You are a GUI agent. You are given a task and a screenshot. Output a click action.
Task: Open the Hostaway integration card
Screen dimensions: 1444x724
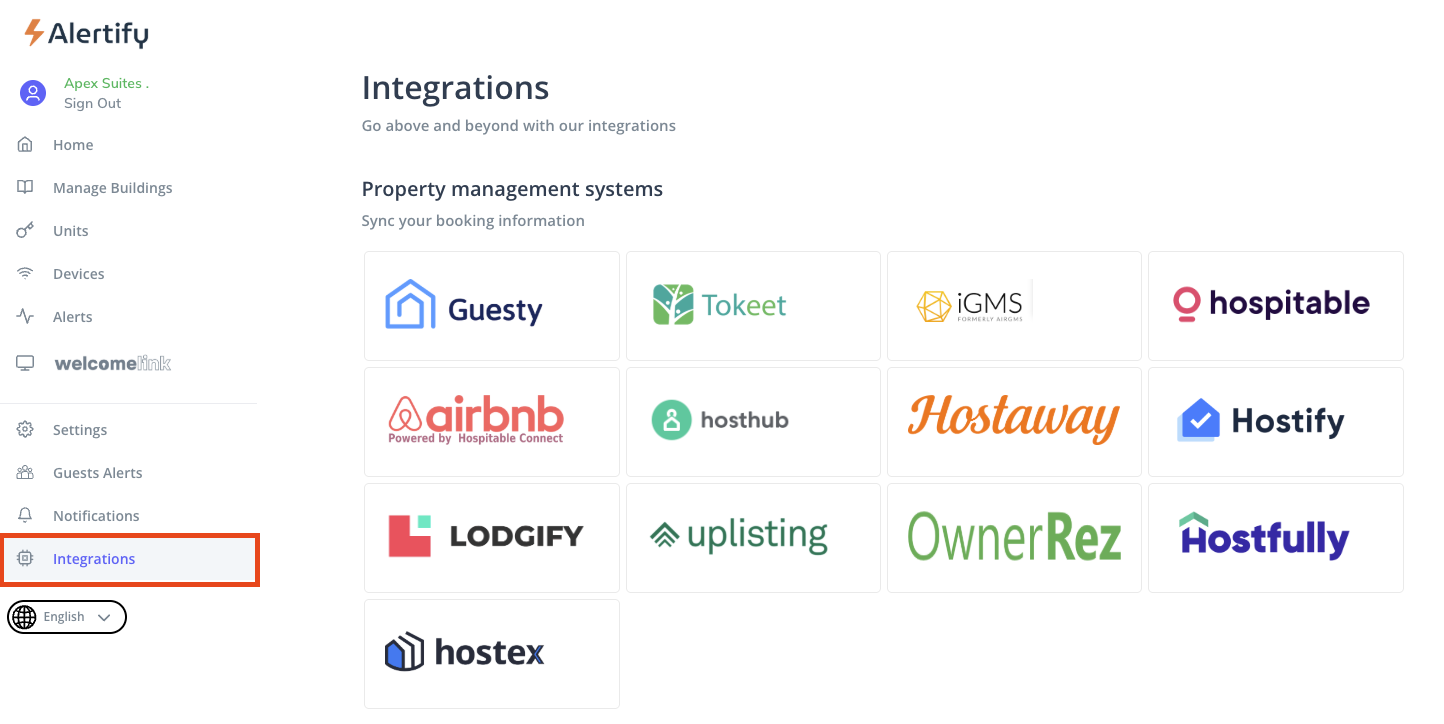(1013, 422)
